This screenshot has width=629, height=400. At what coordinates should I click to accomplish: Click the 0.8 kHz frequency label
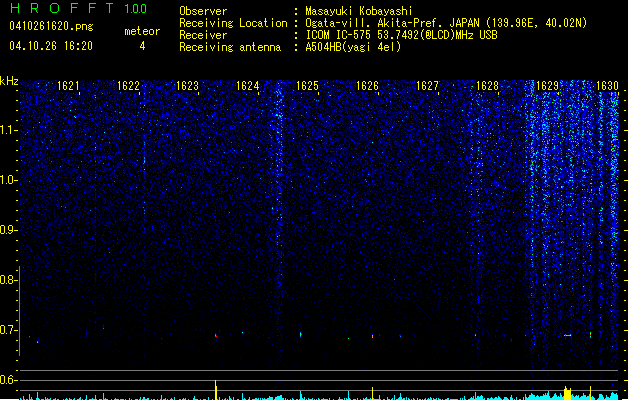8,280
